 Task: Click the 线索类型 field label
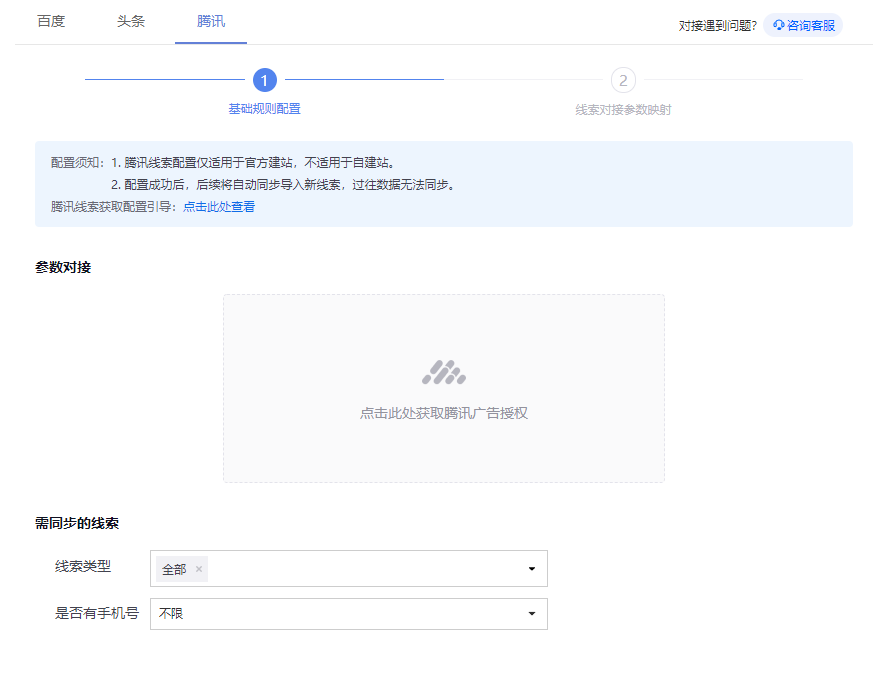tap(83, 566)
